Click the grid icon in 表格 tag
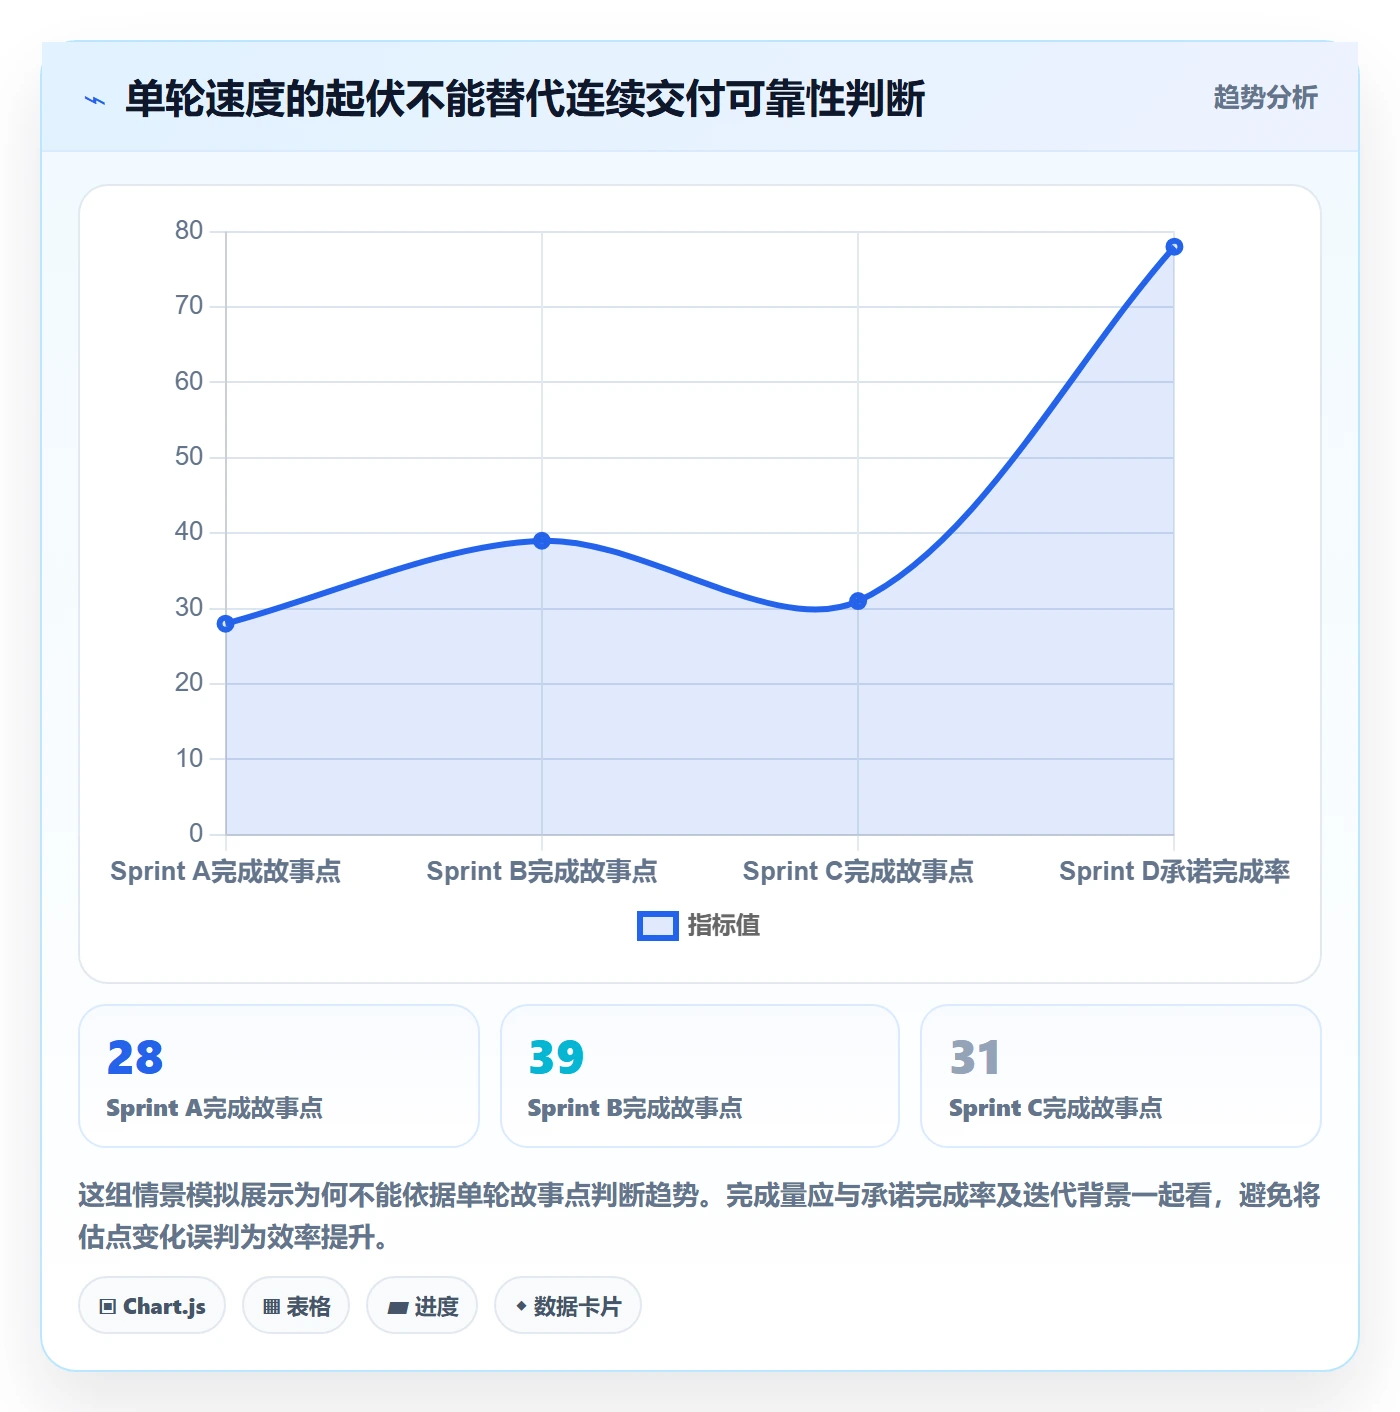This screenshot has height=1412, width=1400. [271, 1307]
